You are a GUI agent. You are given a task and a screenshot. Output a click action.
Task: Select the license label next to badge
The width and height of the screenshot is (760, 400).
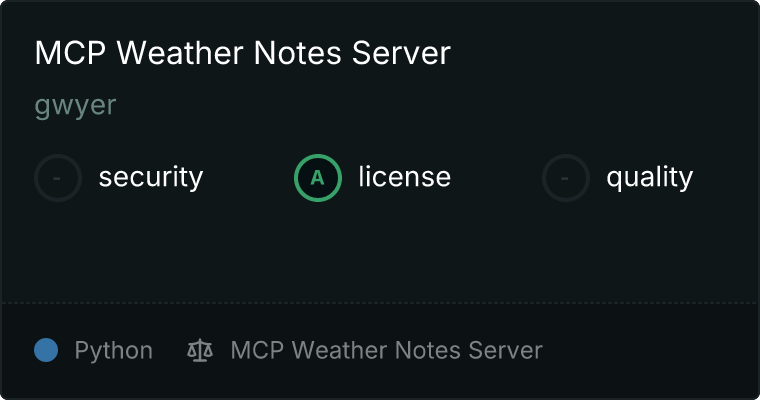click(405, 176)
